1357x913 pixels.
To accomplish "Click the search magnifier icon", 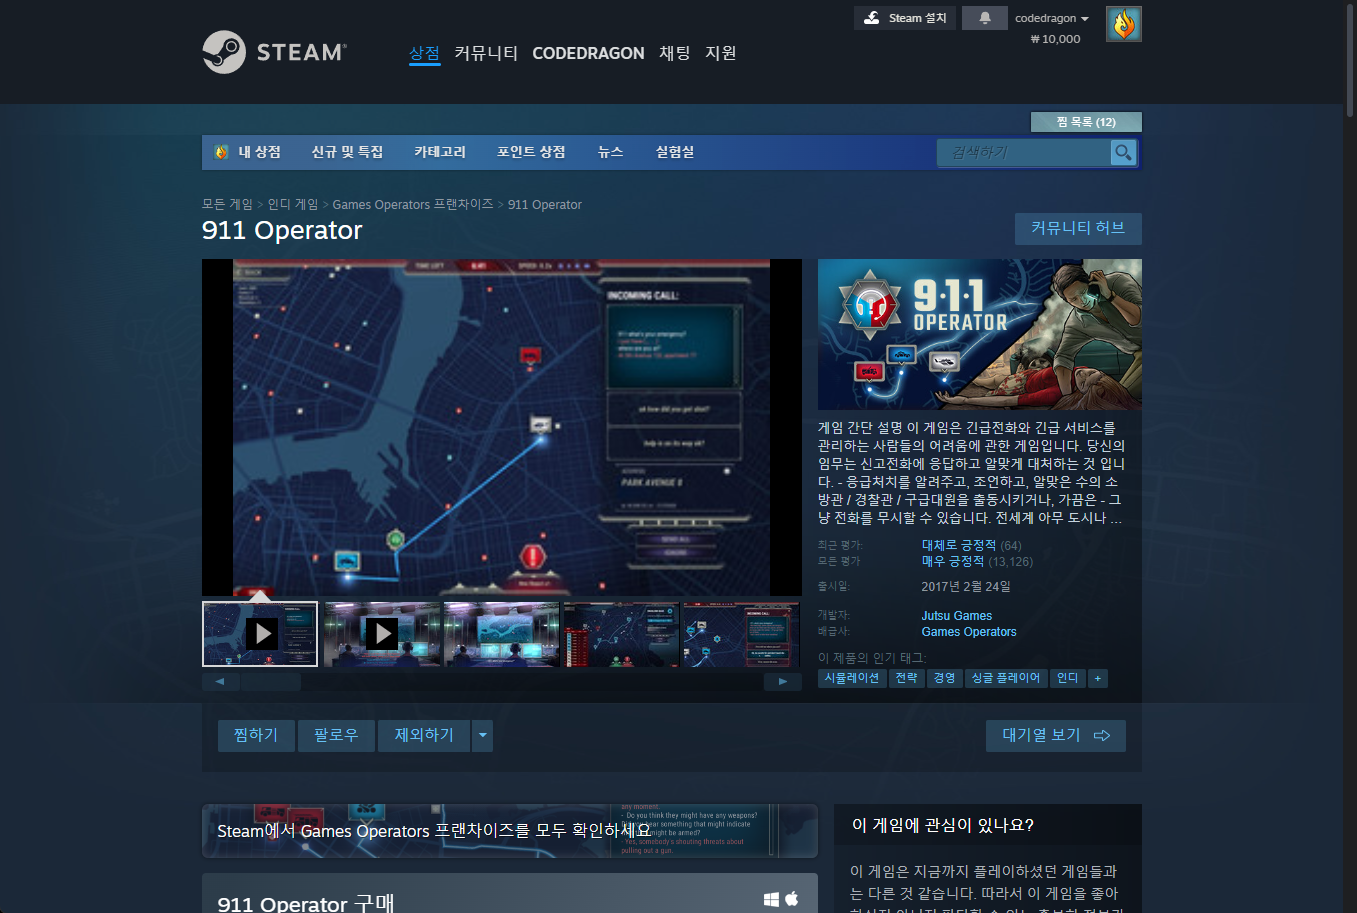I will [x=1123, y=152].
